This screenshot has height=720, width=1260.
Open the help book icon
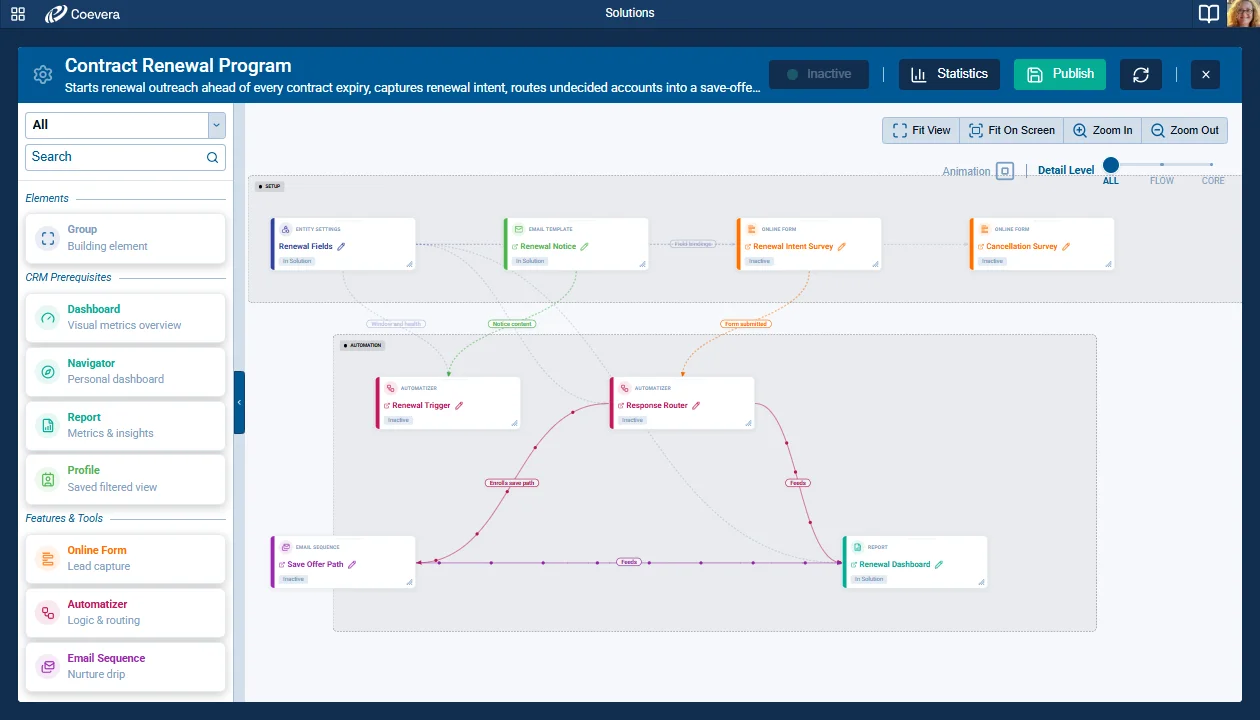click(x=1209, y=13)
